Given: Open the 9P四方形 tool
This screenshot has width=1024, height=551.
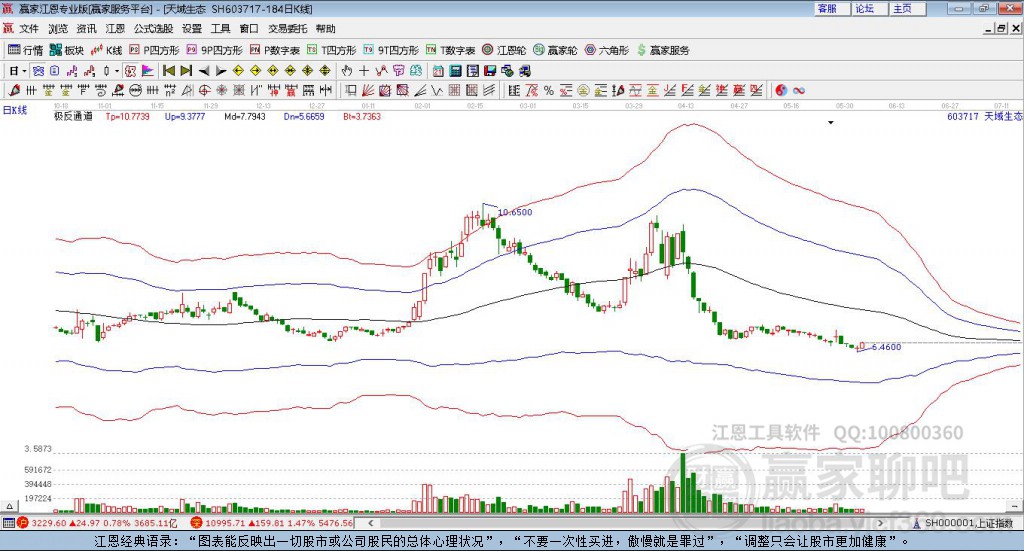Looking at the screenshot, I should [x=214, y=50].
